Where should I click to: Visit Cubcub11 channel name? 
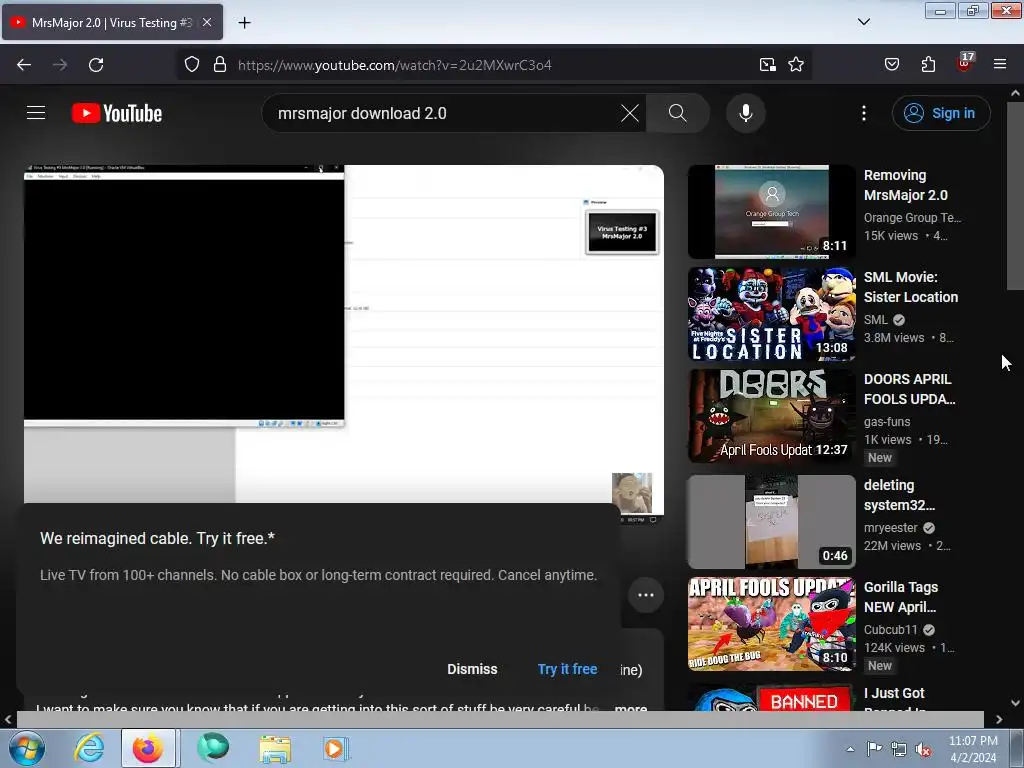tap(891, 630)
